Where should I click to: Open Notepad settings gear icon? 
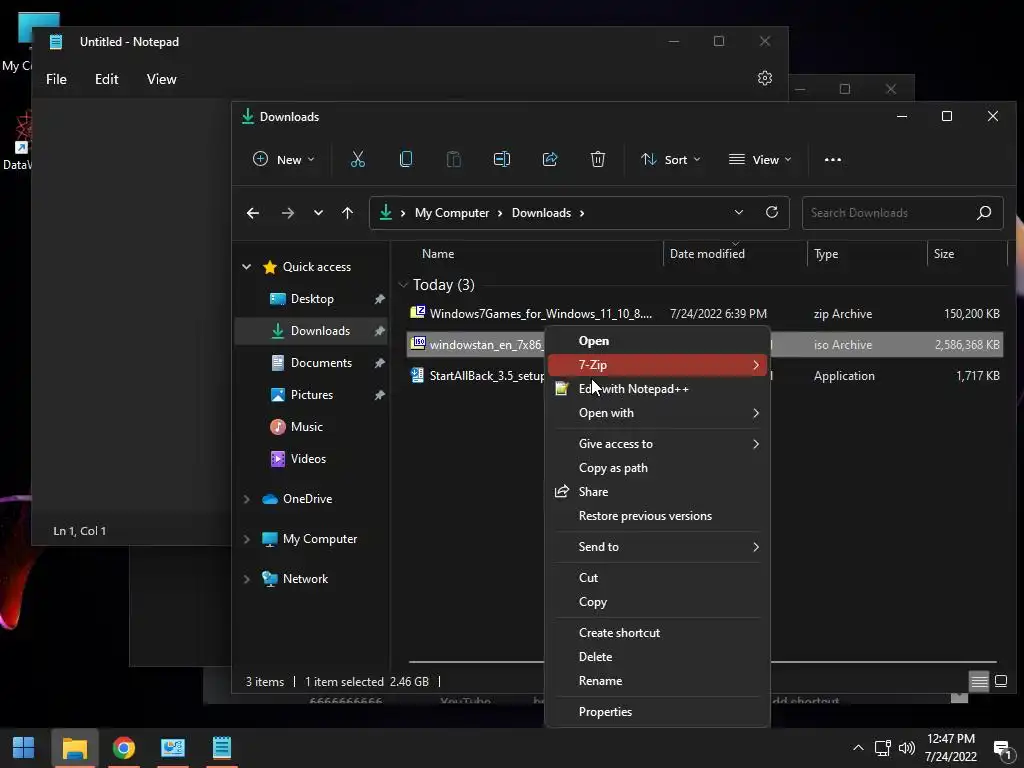click(765, 78)
